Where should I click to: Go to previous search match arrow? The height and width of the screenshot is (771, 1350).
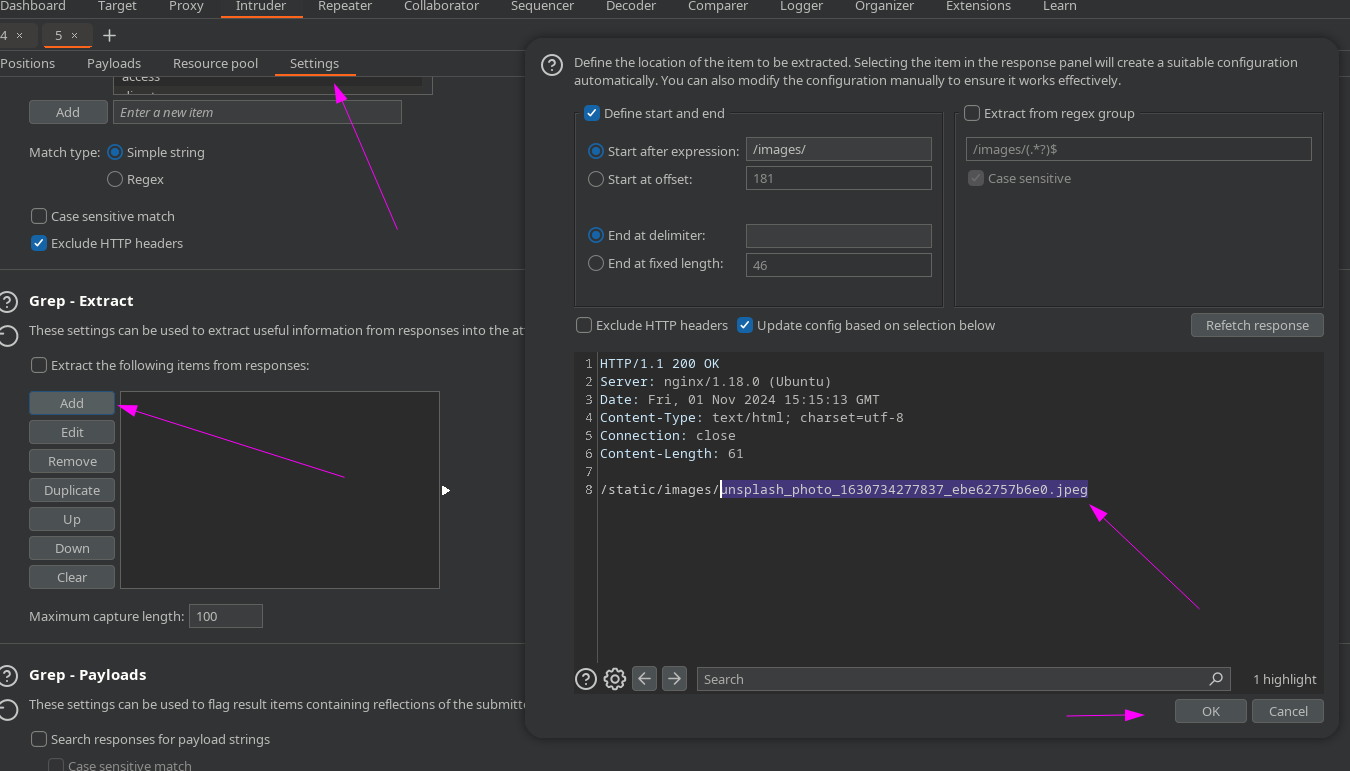(x=645, y=679)
